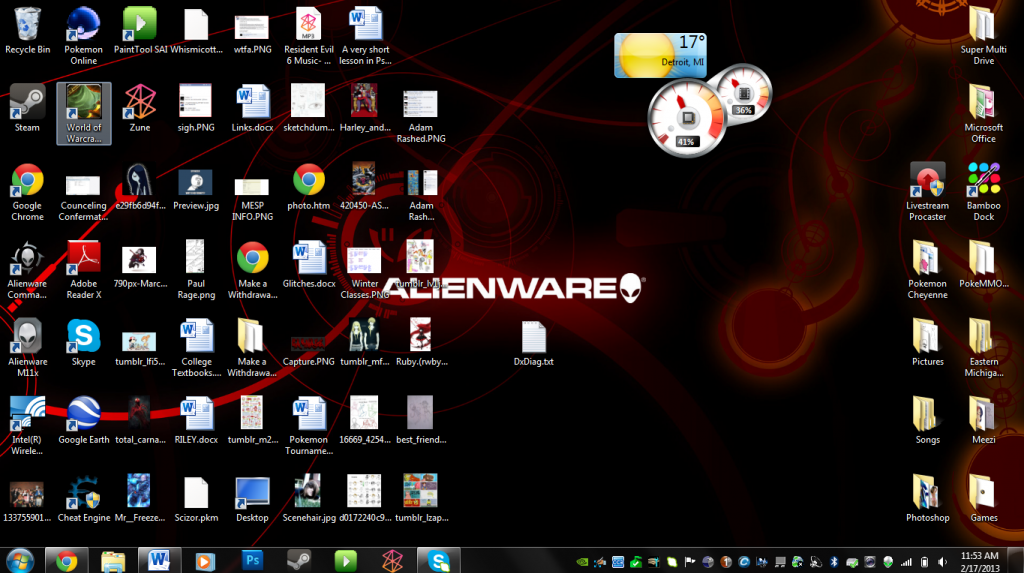Open the Zune taskbar button
1024x573 pixels.
392,561
